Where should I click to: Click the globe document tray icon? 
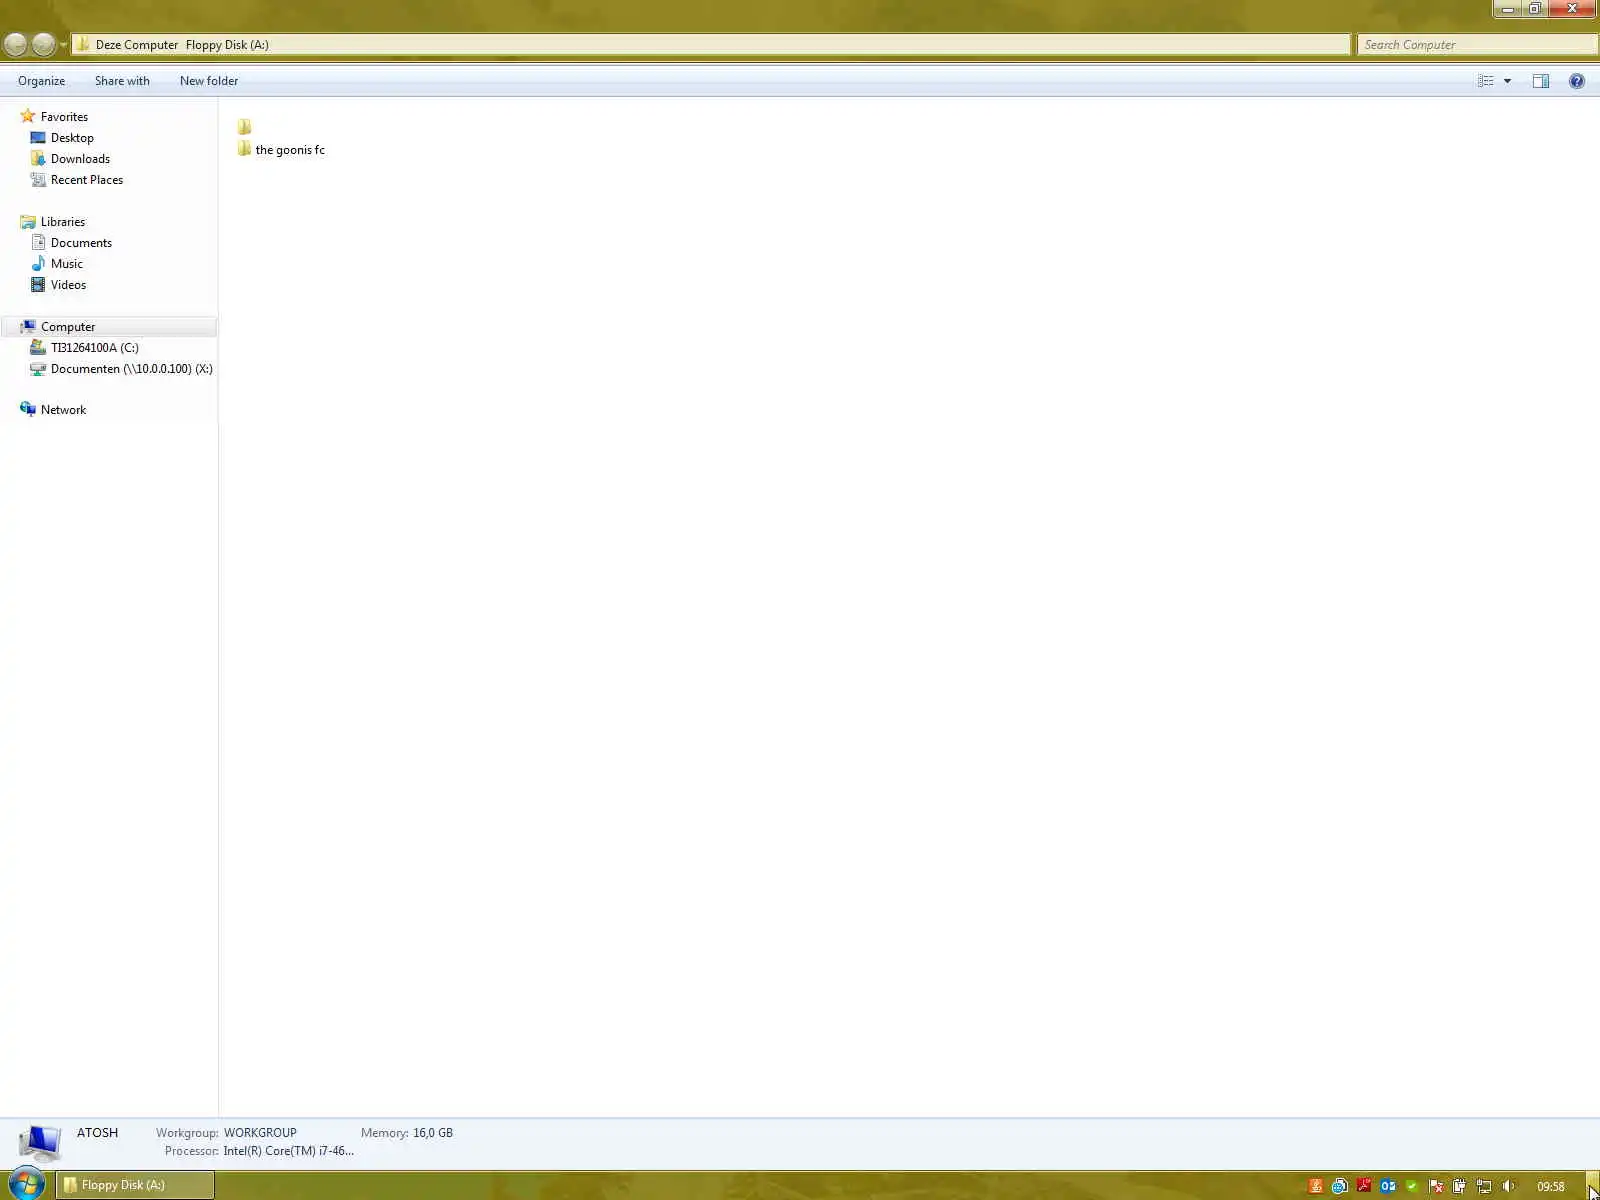1340,1186
